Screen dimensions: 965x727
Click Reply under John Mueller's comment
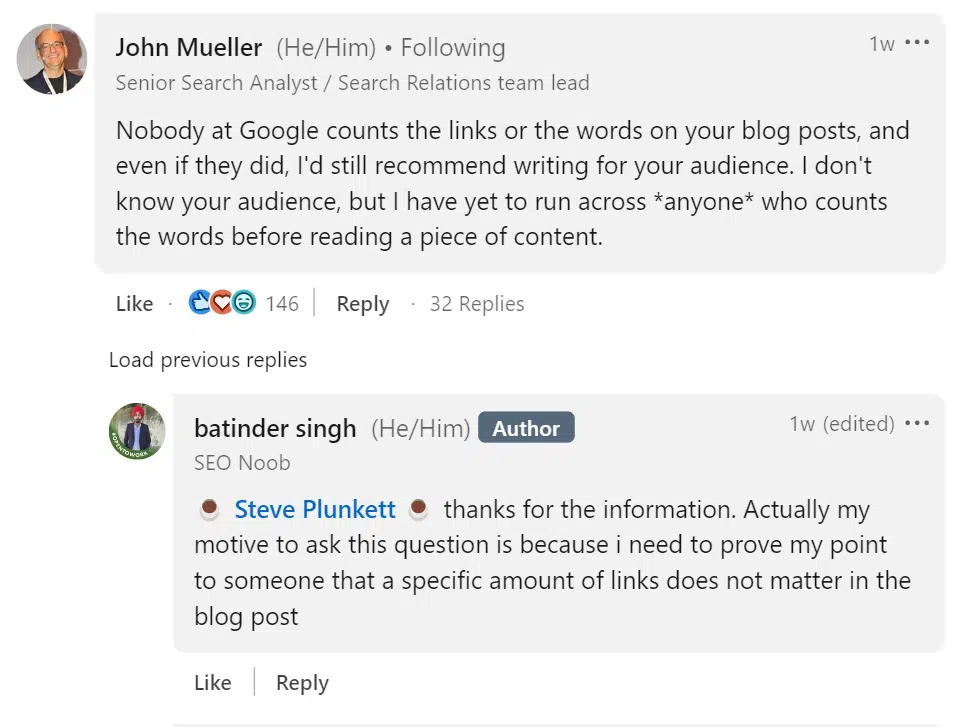[362, 303]
